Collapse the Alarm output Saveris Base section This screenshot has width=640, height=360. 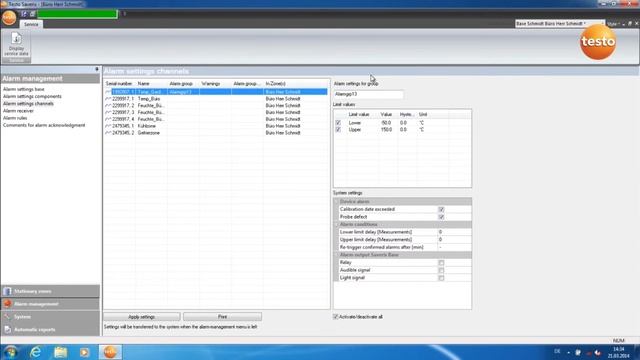[337, 255]
